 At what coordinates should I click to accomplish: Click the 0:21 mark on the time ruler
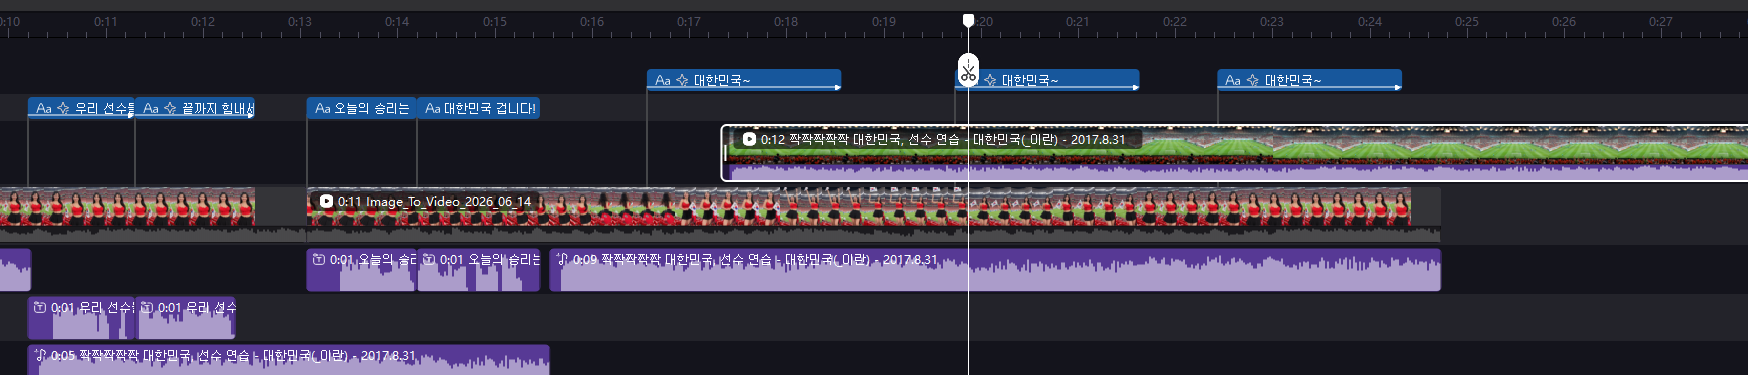(1078, 21)
